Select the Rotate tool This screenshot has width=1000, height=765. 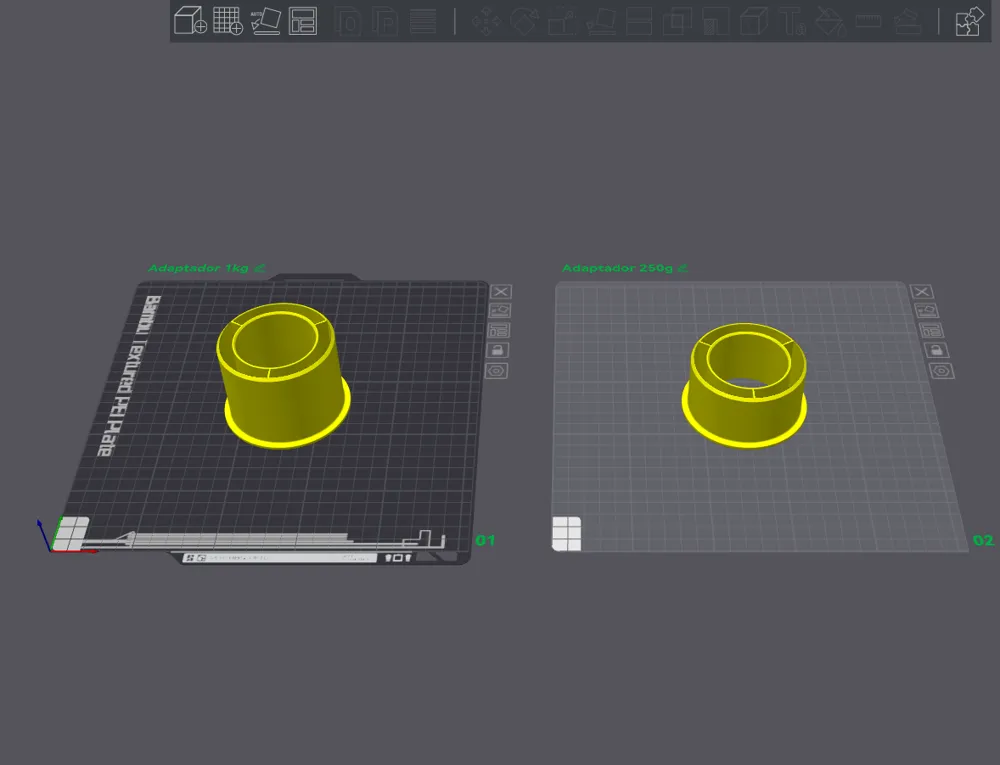(524, 20)
